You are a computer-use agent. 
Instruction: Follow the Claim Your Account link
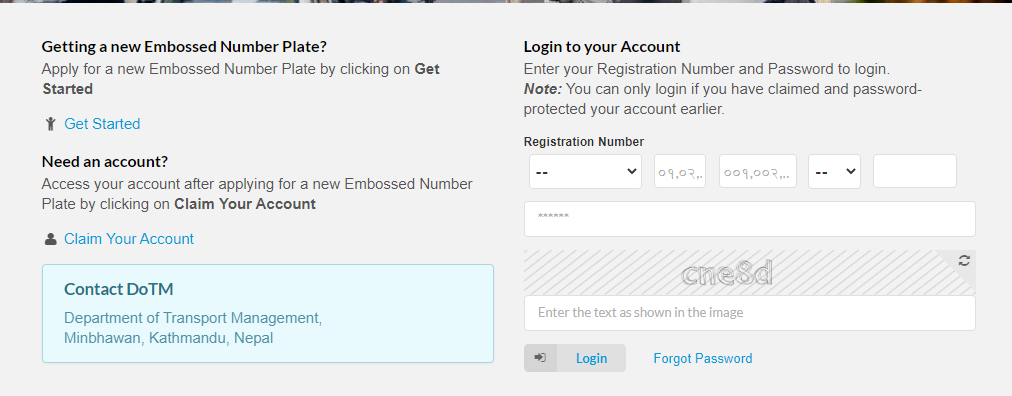[x=128, y=239]
